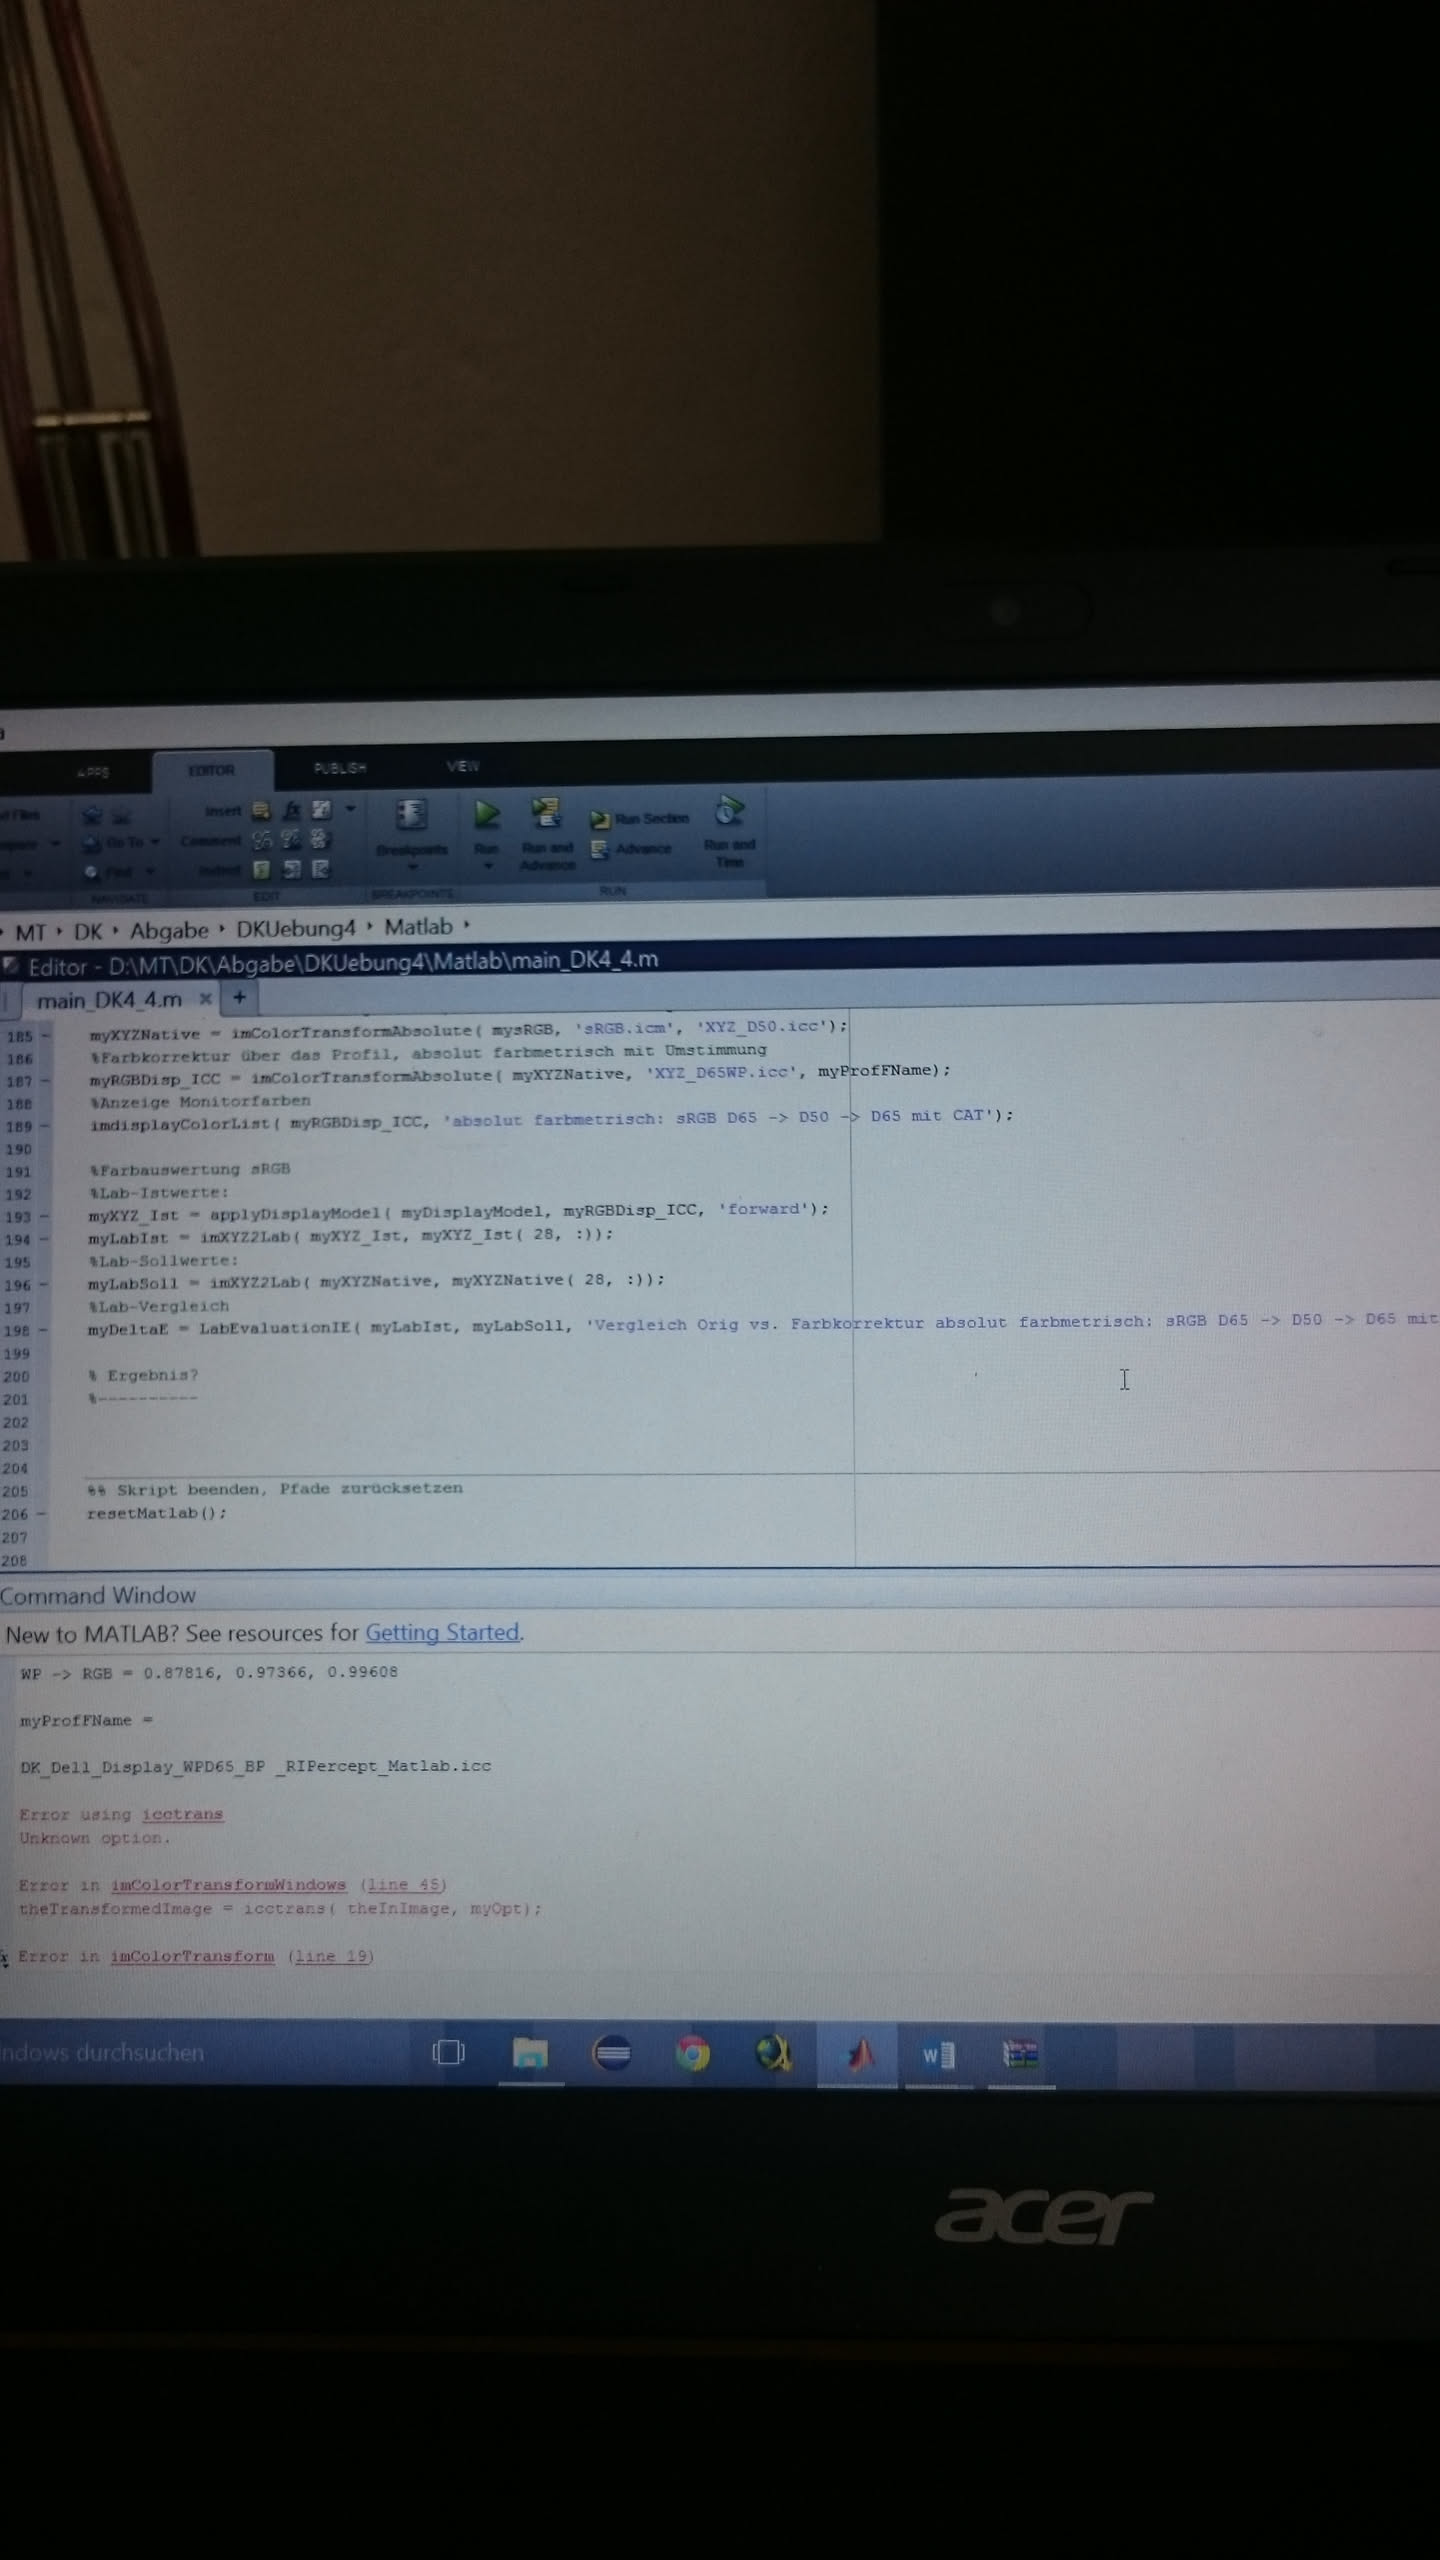Expand the Go To dropdown
Screen dimensions: 1440x2560
pos(155,842)
